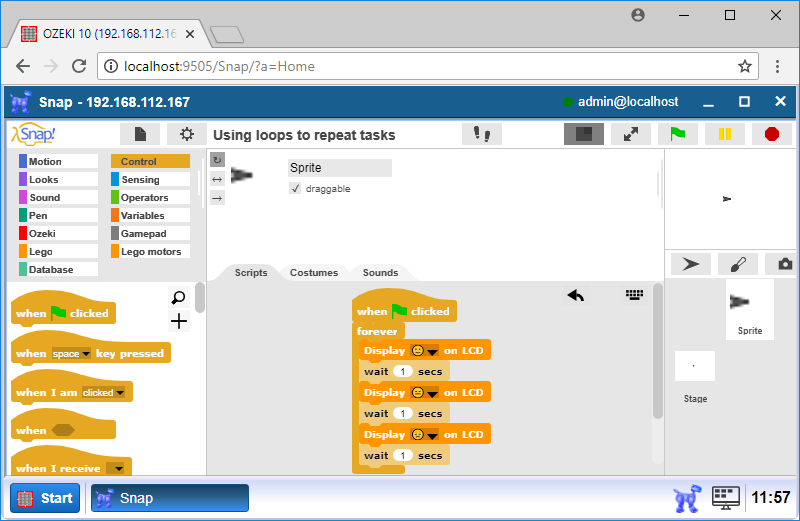Pause all scripts with yellow pause button

click(x=724, y=134)
